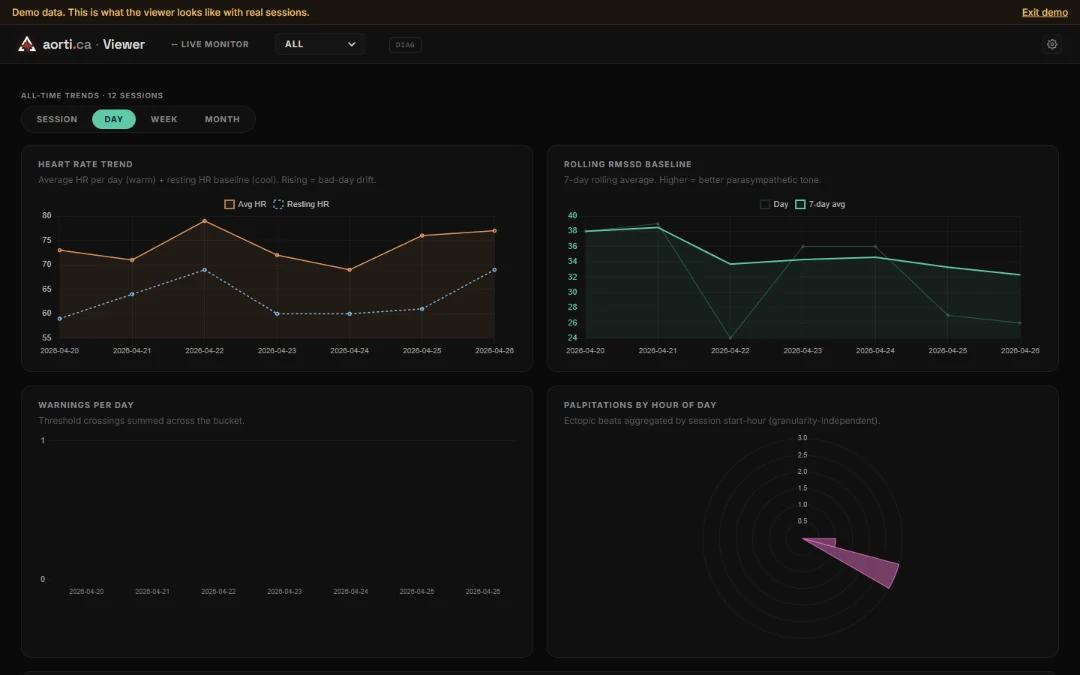Click the Exit demo link

pyautogui.click(x=1045, y=12)
